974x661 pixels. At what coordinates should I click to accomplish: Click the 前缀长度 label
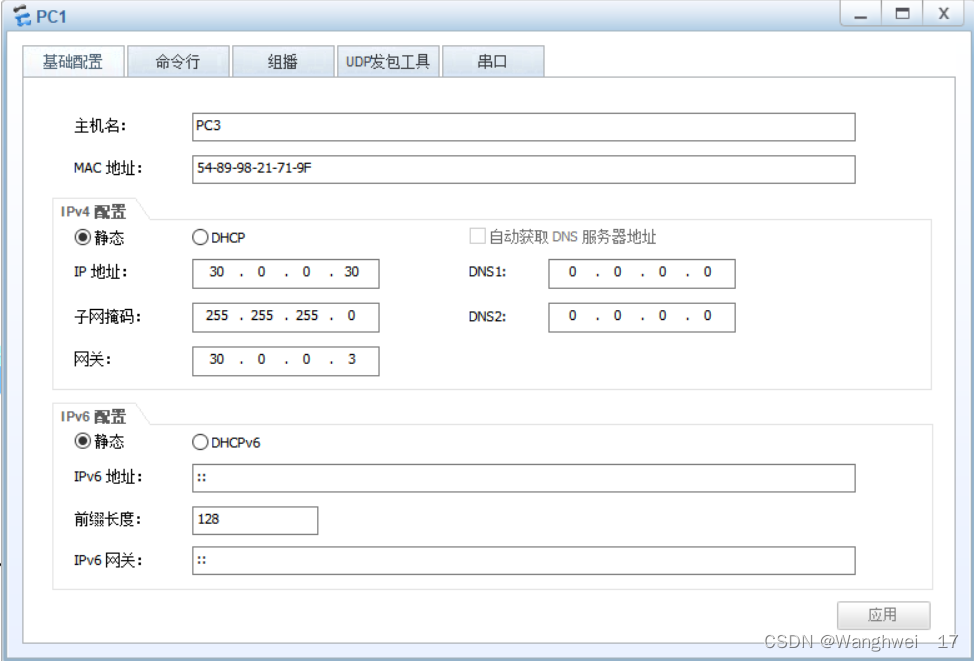[108, 520]
